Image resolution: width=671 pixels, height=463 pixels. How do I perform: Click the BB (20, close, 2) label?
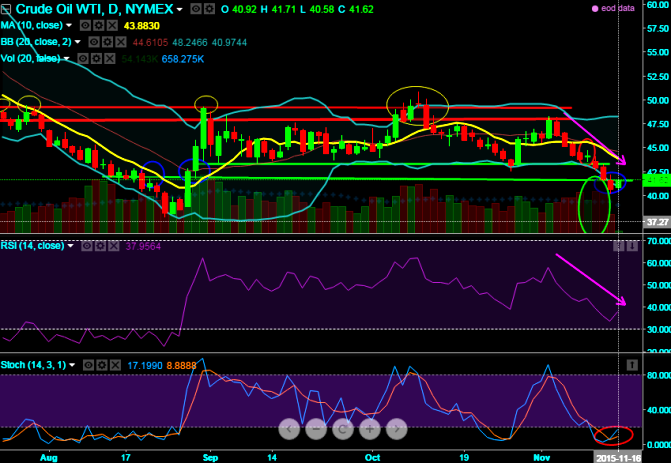pyautogui.click(x=36, y=42)
